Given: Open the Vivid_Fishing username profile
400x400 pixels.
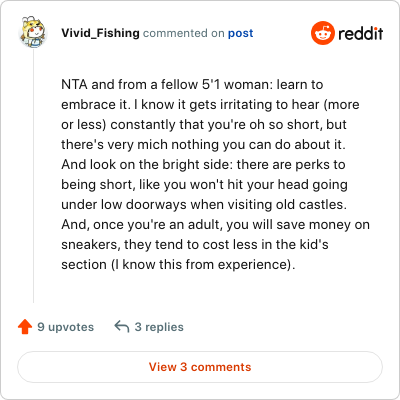Looking at the screenshot, I should pyautogui.click(x=100, y=33).
